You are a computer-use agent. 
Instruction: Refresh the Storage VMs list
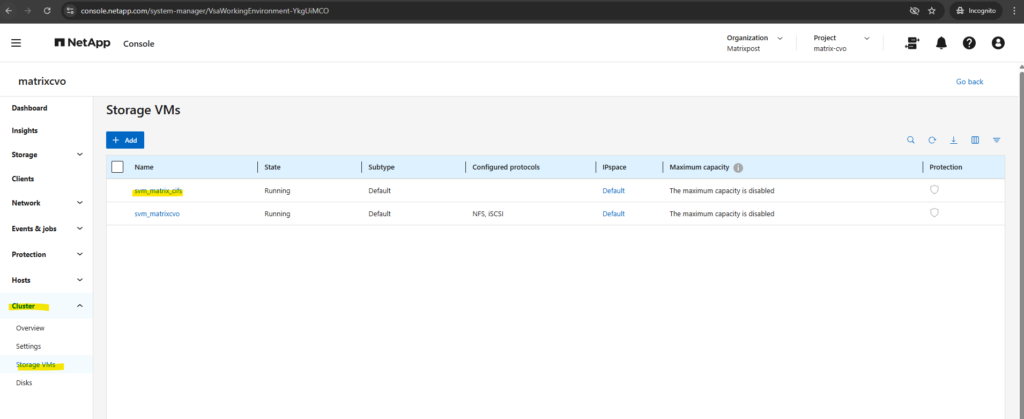932,140
